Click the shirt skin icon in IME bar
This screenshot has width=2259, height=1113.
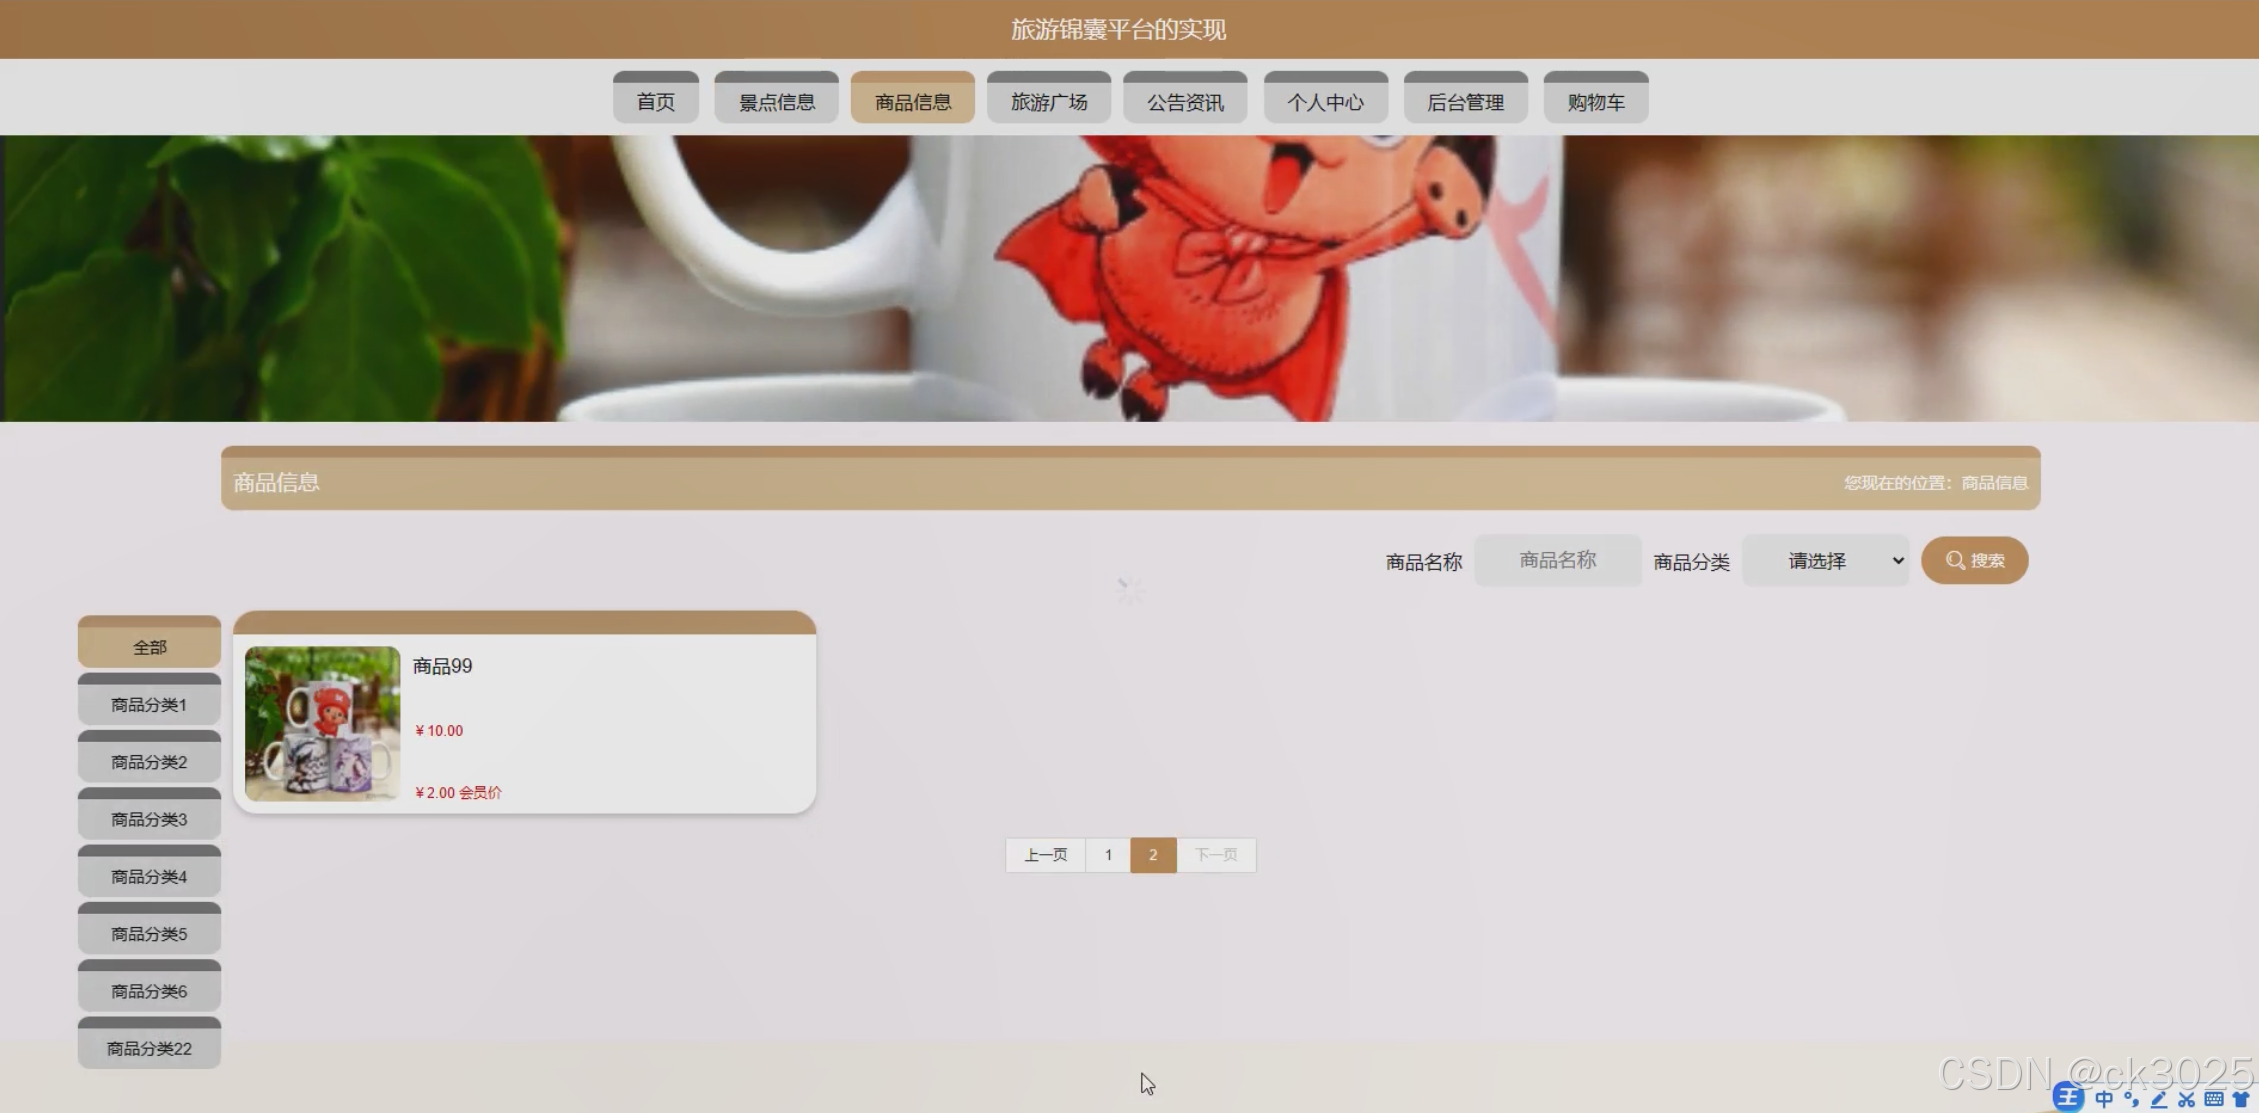[x=2240, y=1099]
